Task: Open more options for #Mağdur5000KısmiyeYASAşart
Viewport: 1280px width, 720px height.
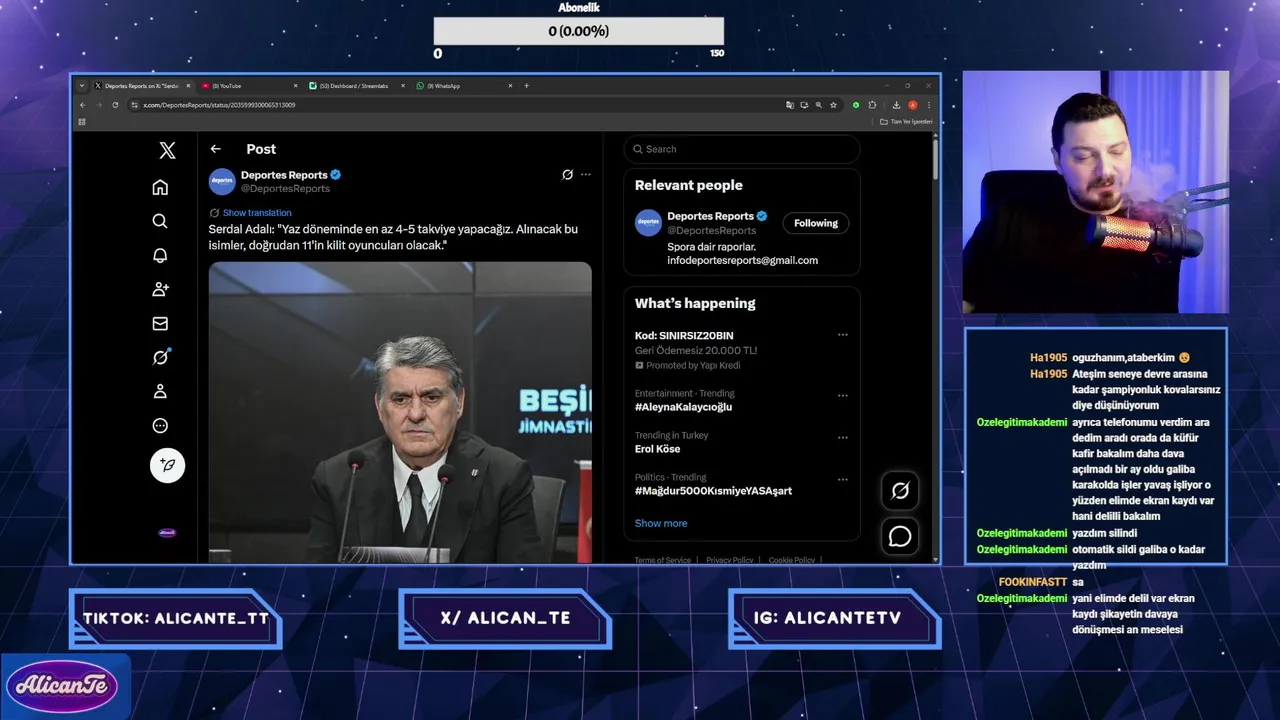Action: [x=843, y=479]
